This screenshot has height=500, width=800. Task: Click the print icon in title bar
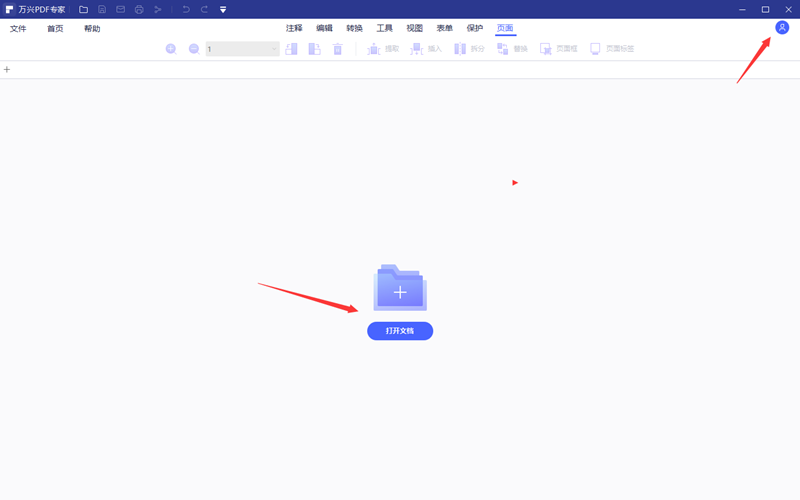(139, 10)
